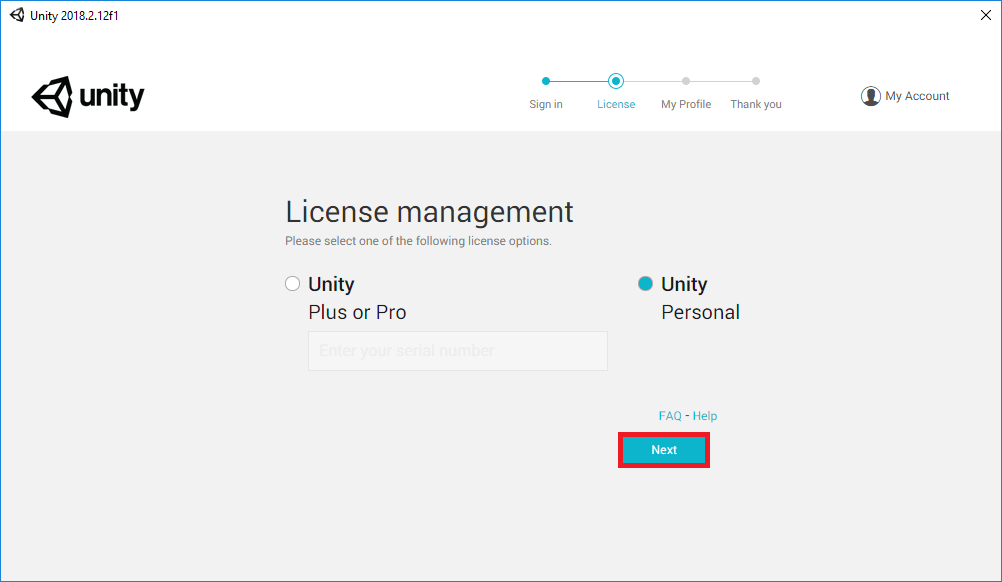Select the Unity Personal license option

pyautogui.click(x=645, y=283)
